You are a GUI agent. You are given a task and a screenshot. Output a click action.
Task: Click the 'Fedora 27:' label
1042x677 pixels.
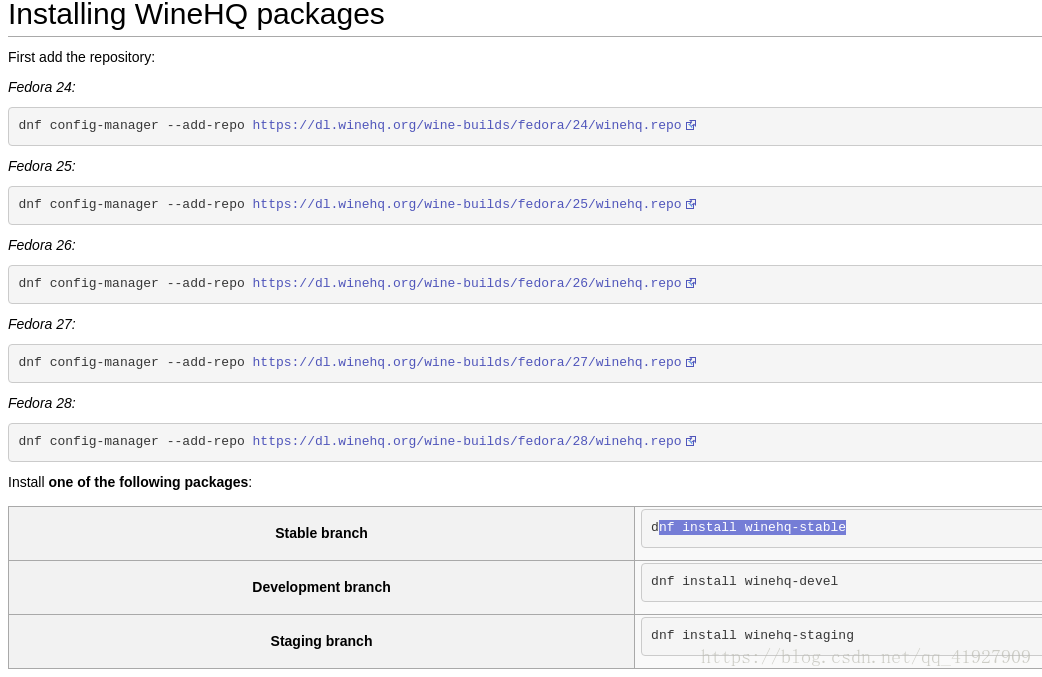[42, 324]
